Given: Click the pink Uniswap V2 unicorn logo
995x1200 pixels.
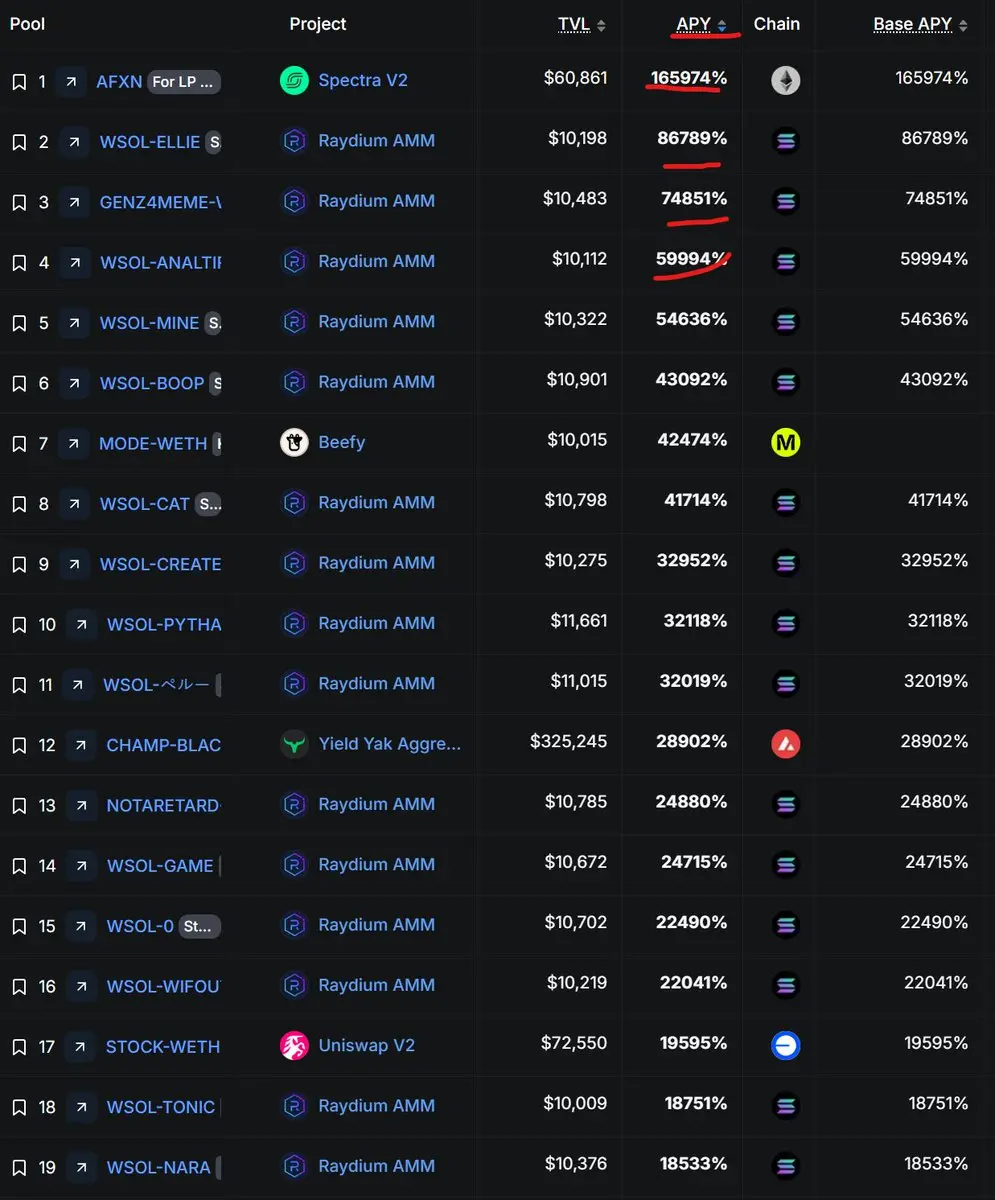Looking at the screenshot, I should point(294,1046).
